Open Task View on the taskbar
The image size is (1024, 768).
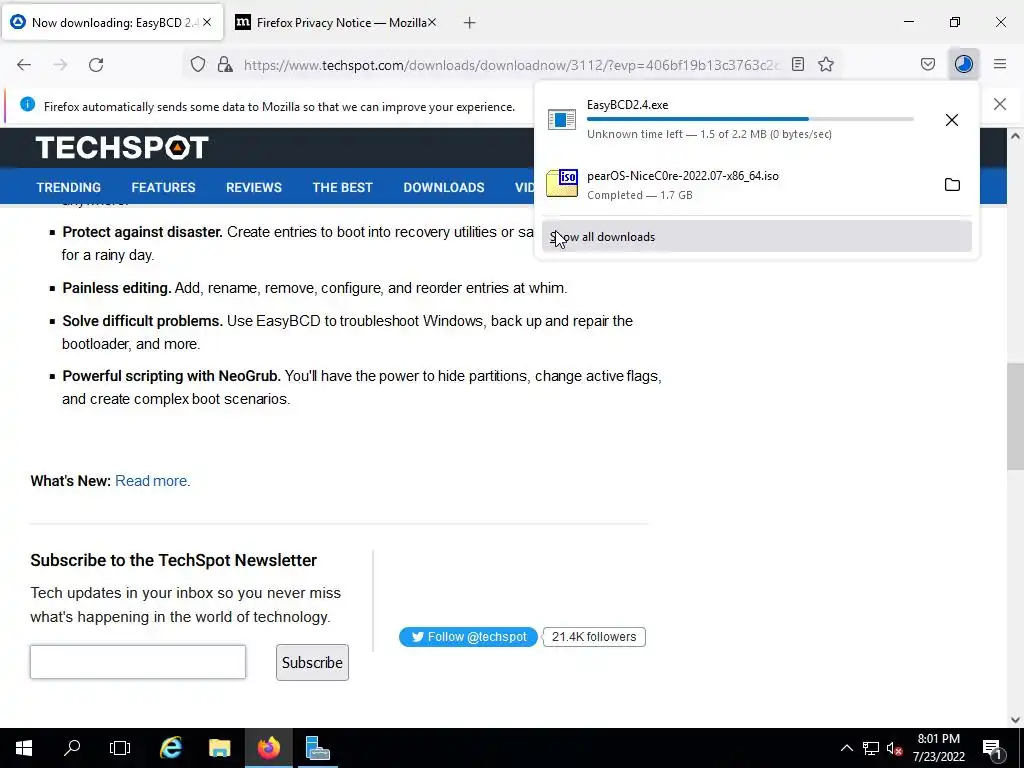120,748
